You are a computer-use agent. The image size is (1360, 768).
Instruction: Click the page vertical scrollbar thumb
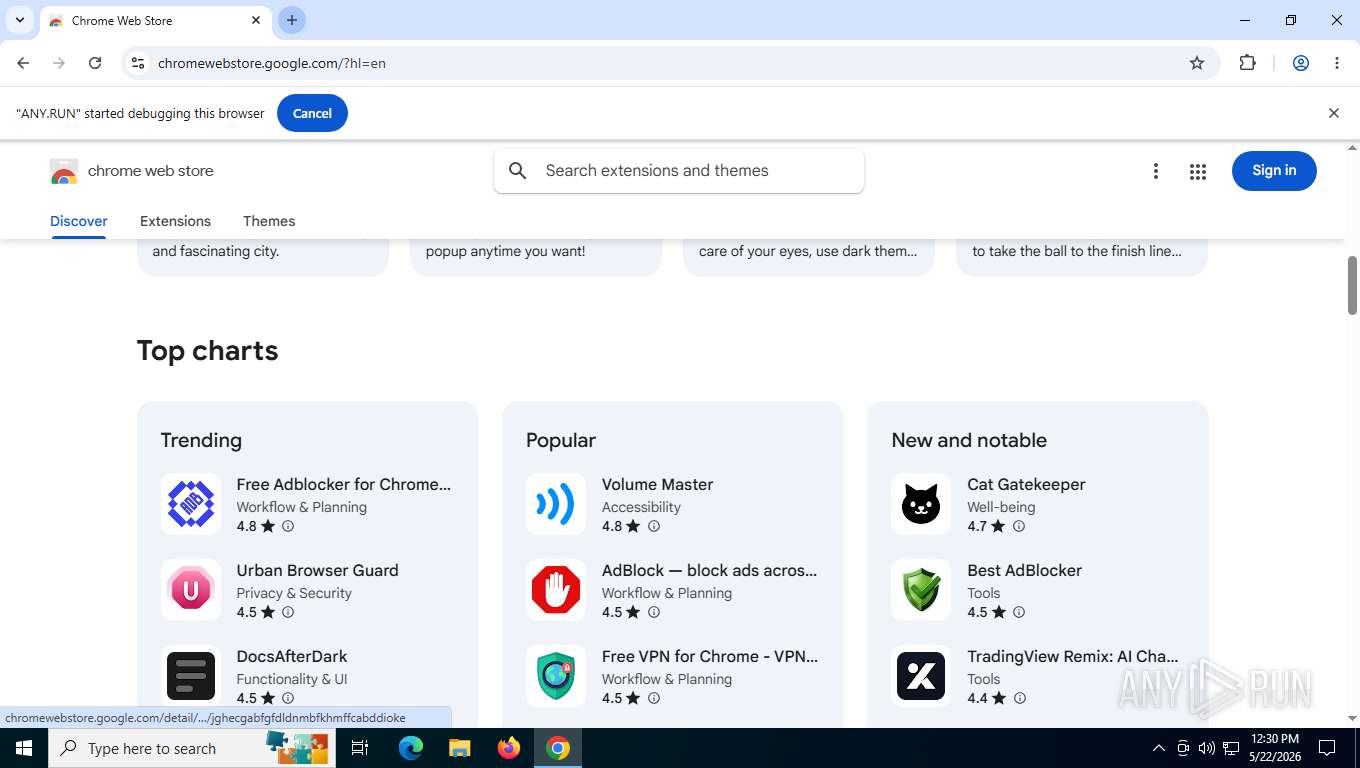pos(1352,285)
